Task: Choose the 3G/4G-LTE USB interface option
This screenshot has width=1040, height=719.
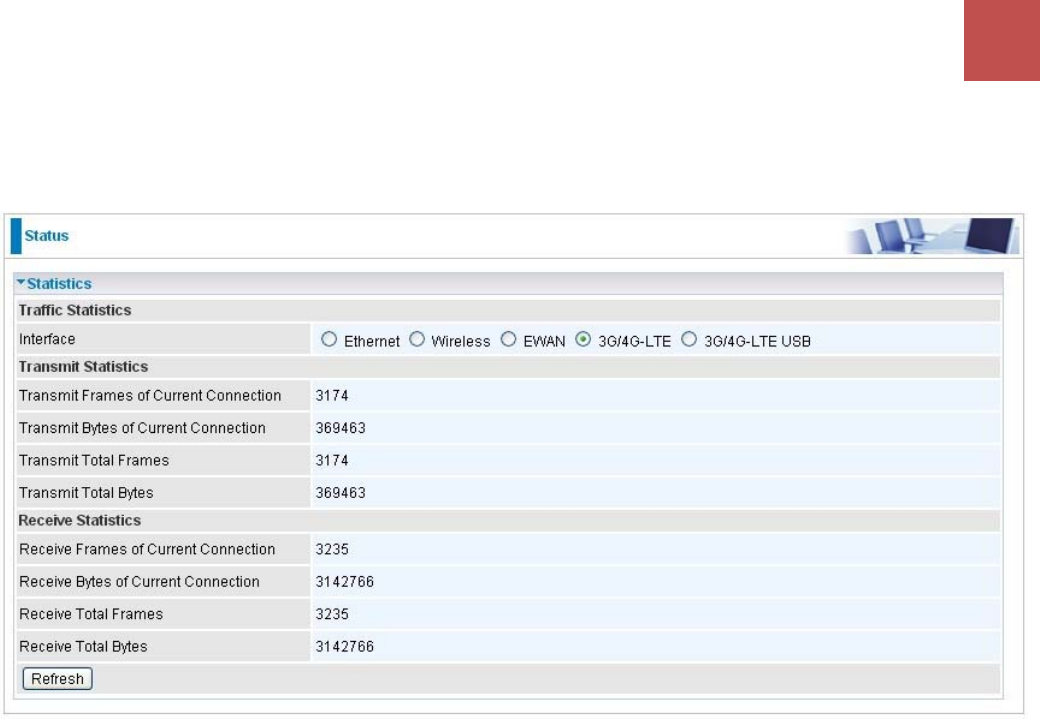Action: point(689,340)
